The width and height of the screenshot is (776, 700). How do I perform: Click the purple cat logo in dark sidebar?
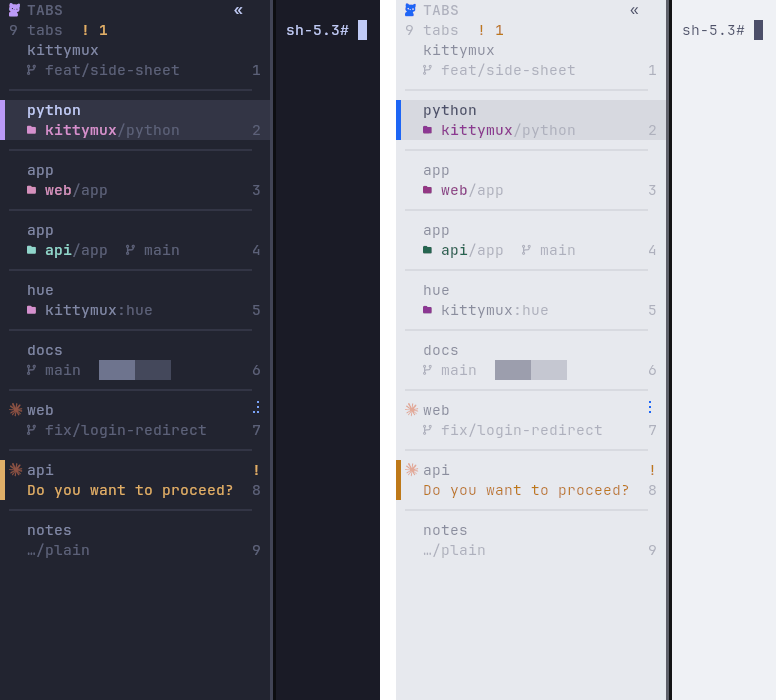tap(14, 10)
